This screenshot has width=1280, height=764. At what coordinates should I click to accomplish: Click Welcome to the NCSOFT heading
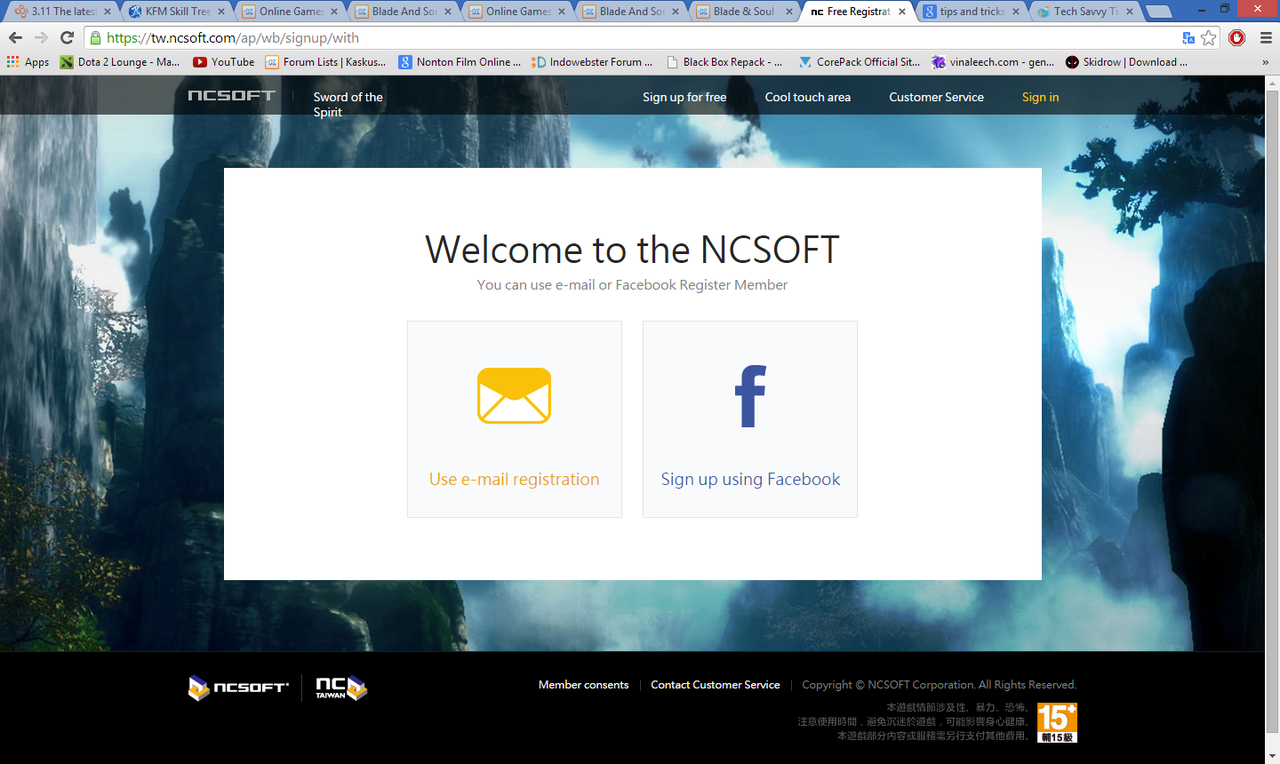pyautogui.click(x=632, y=250)
